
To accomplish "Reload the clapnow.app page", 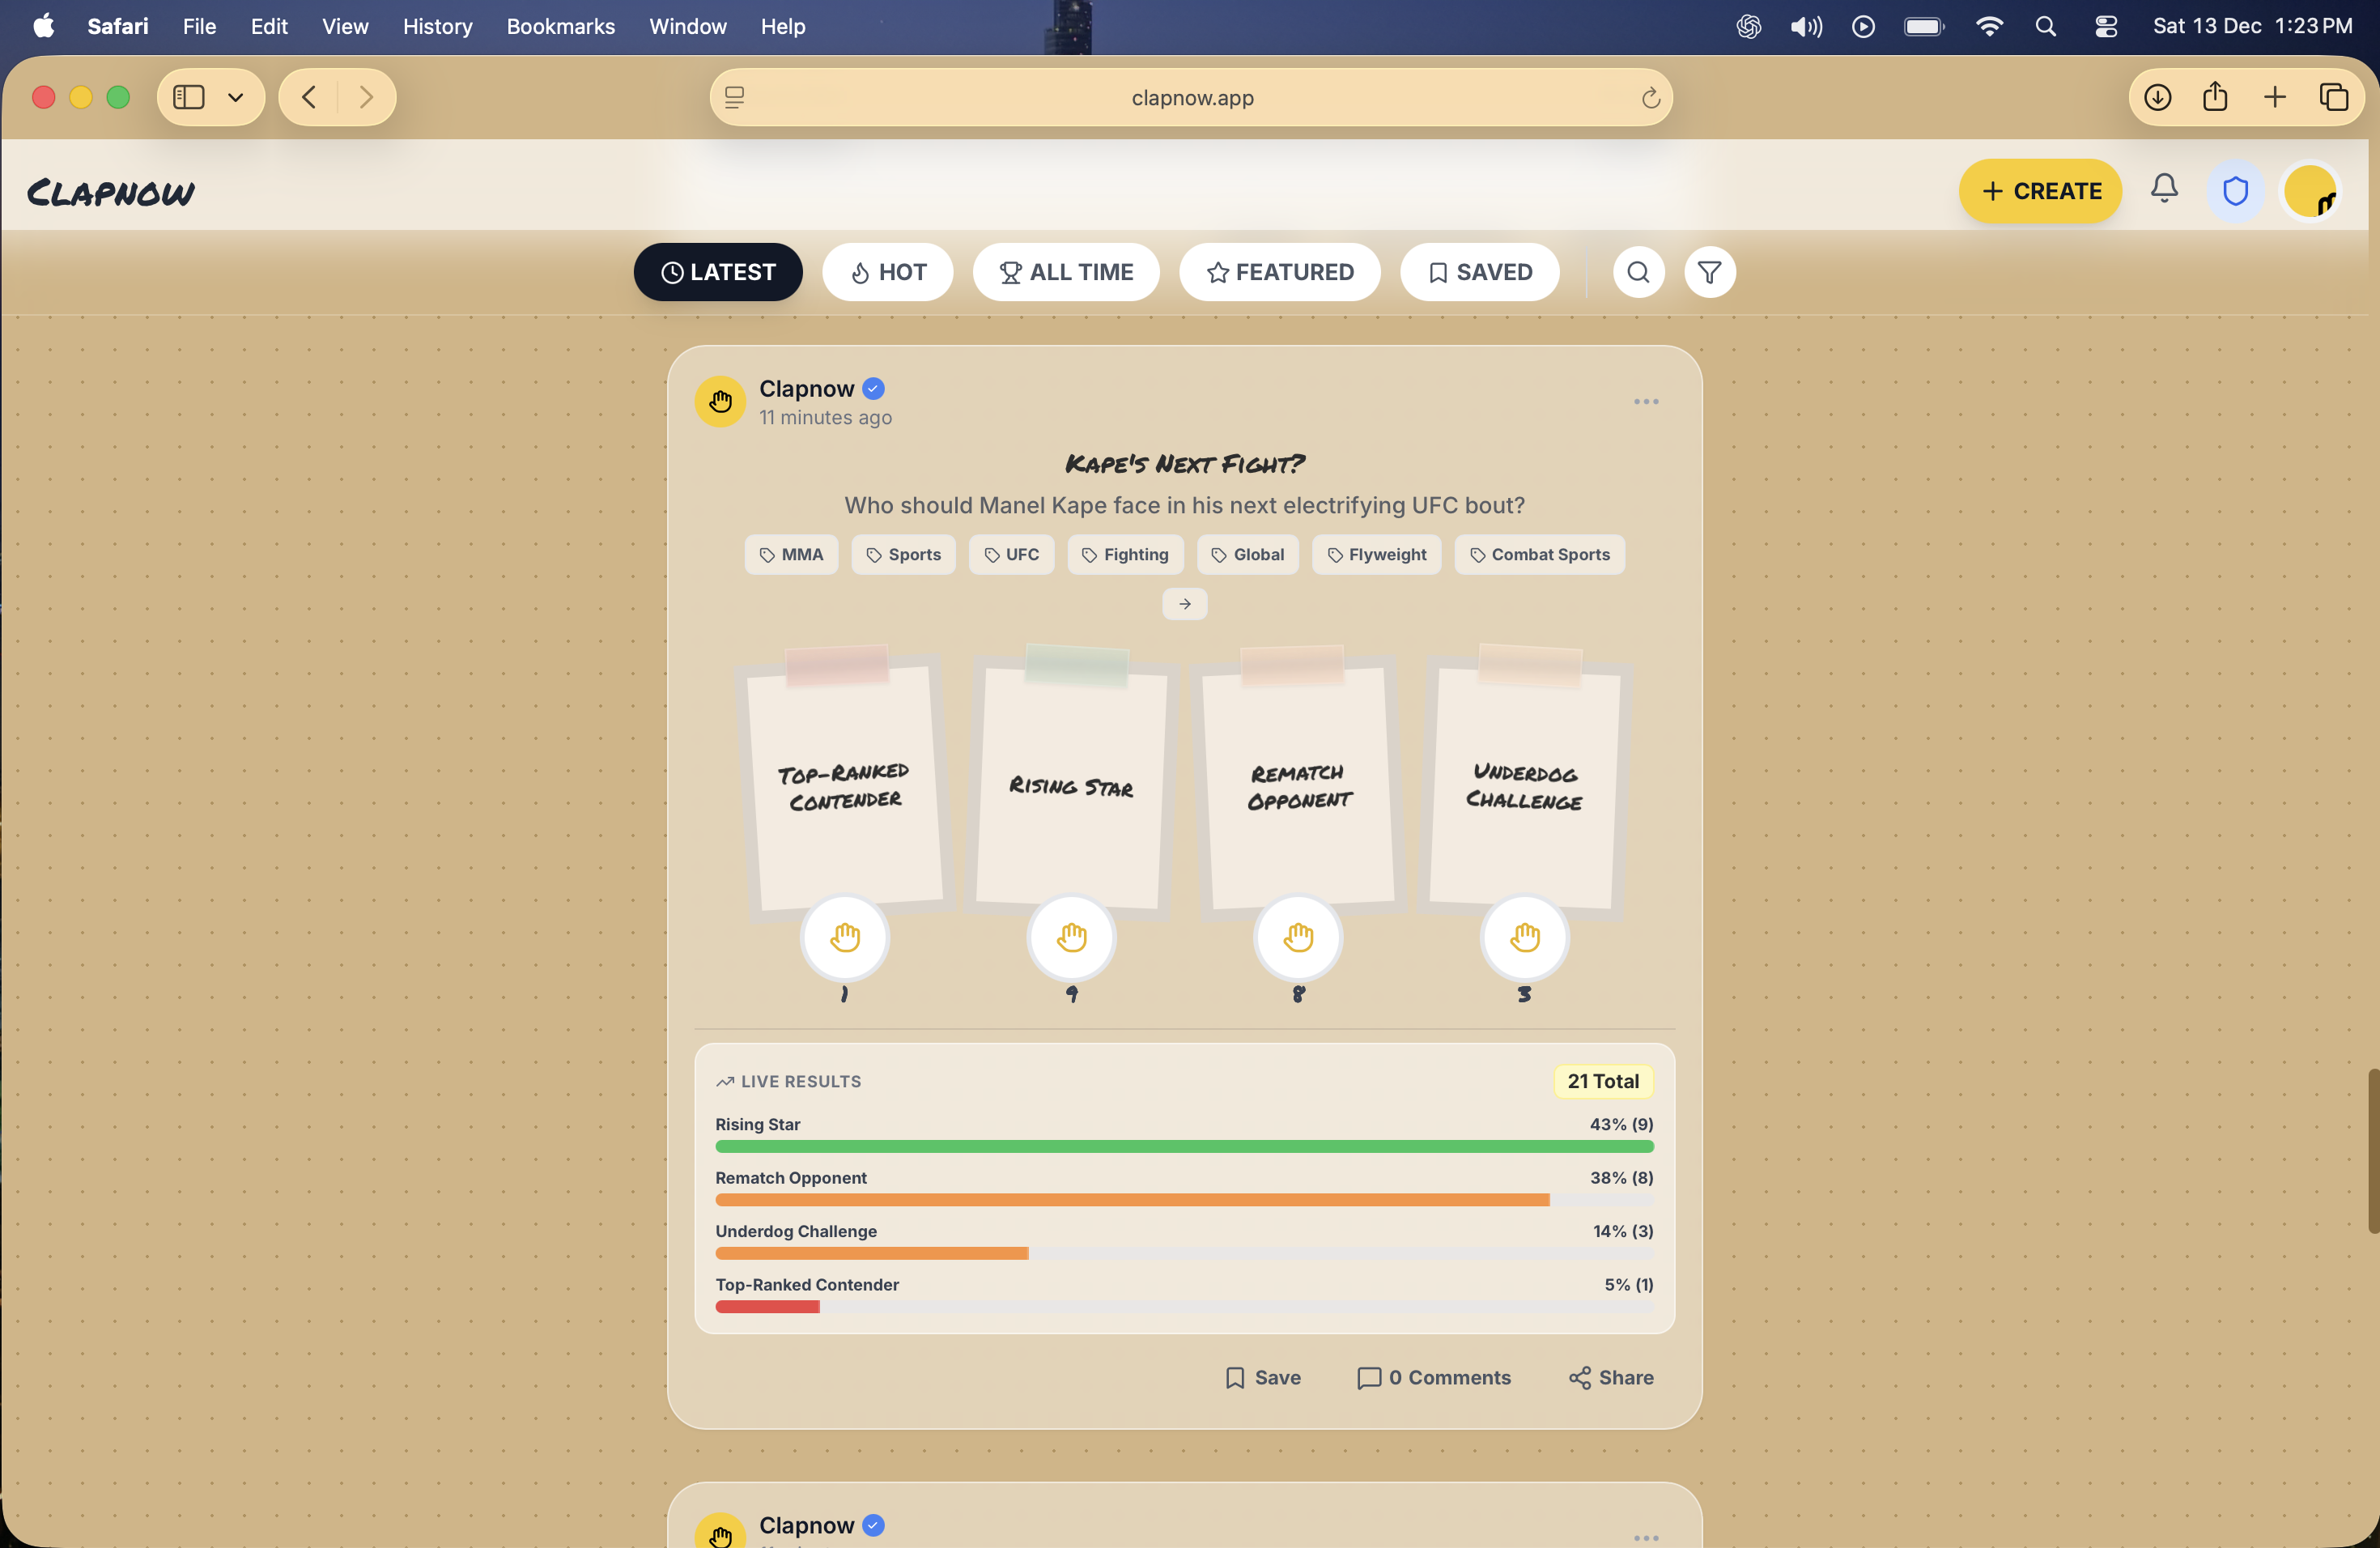I will 1651,97.
